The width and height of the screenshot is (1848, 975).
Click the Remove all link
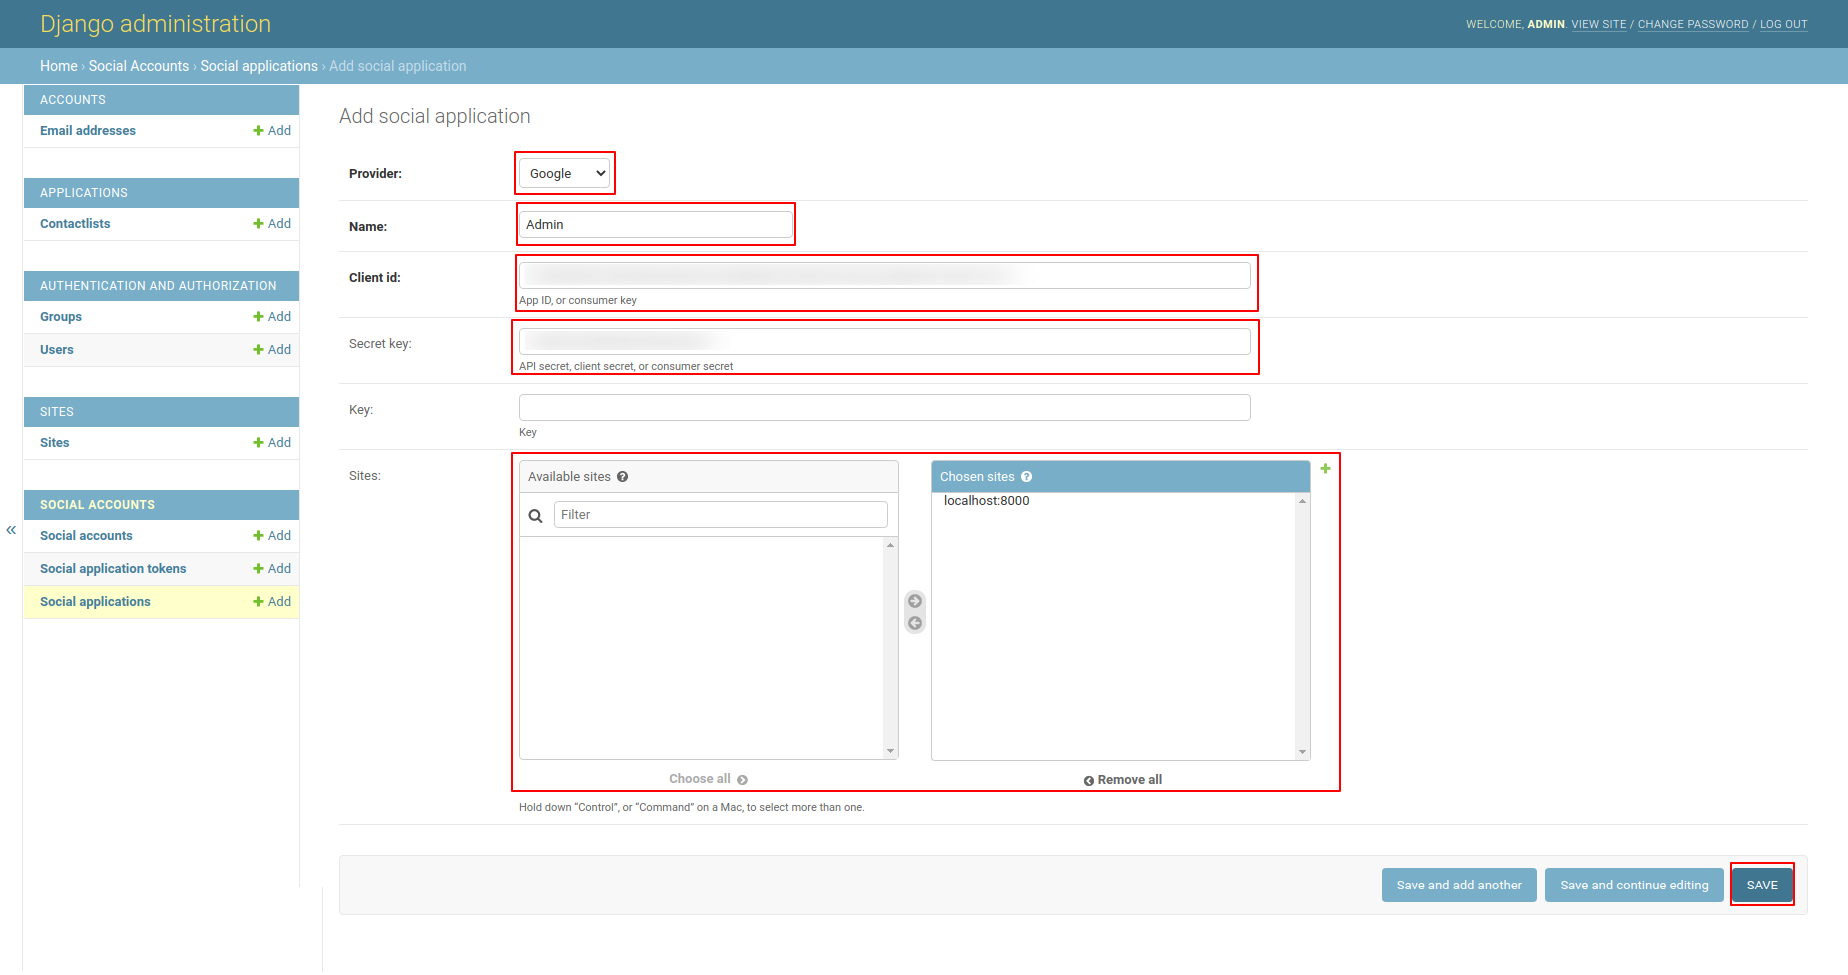1122,779
